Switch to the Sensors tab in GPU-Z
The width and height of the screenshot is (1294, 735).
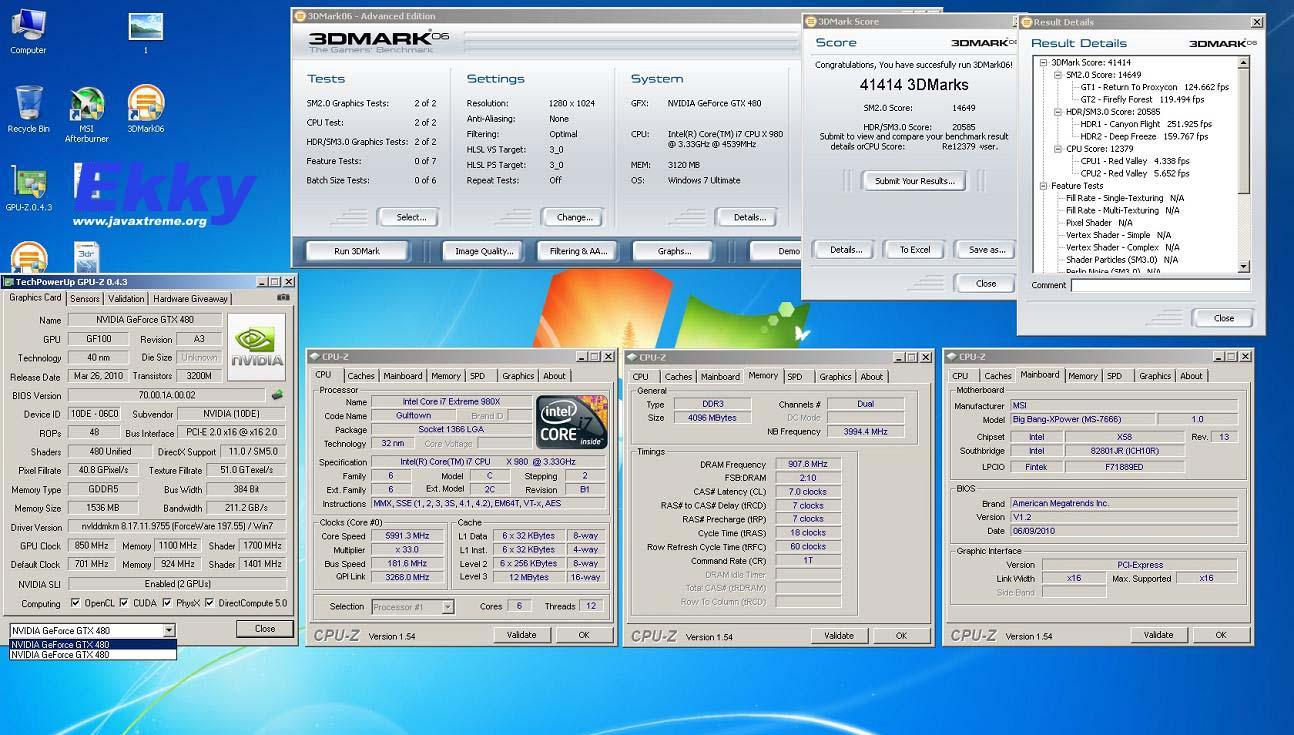[x=85, y=299]
